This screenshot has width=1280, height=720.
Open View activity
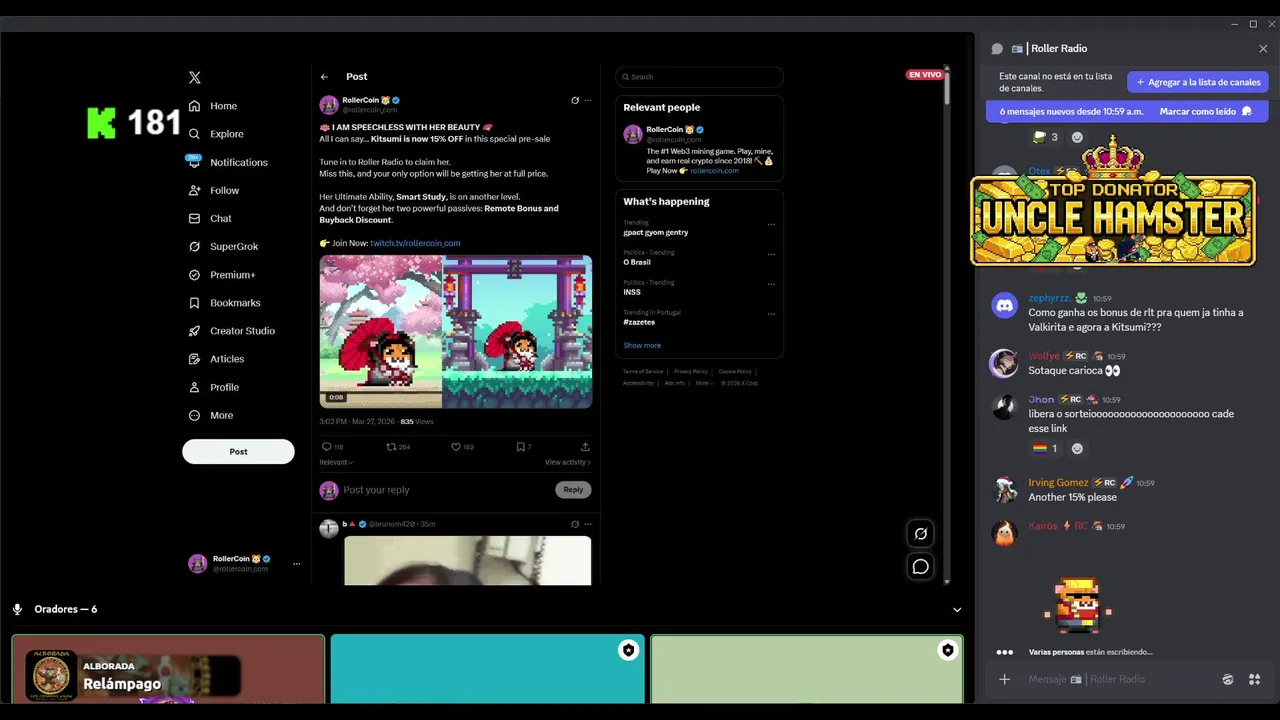coord(568,462)
